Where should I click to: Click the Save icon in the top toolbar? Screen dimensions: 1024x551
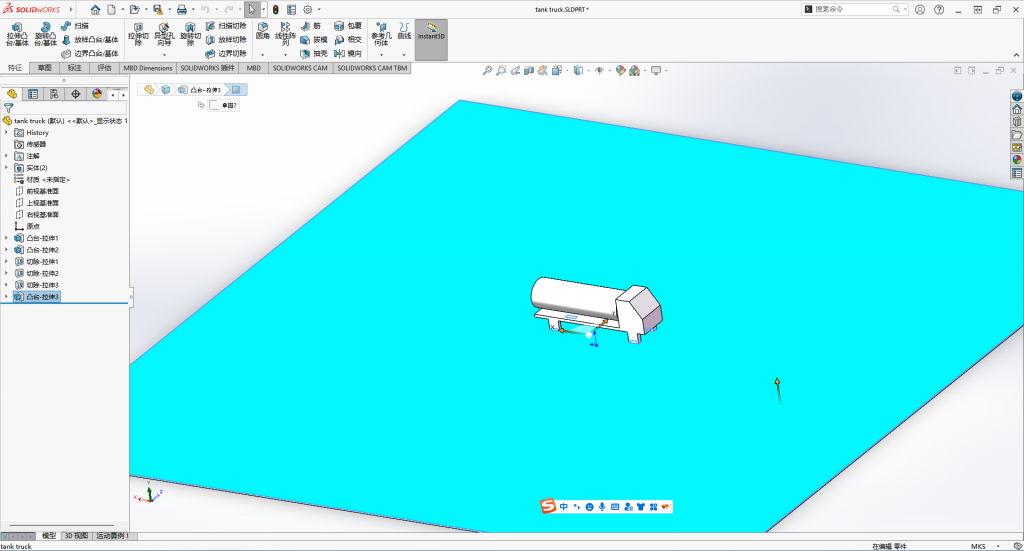tap(157, 9)
